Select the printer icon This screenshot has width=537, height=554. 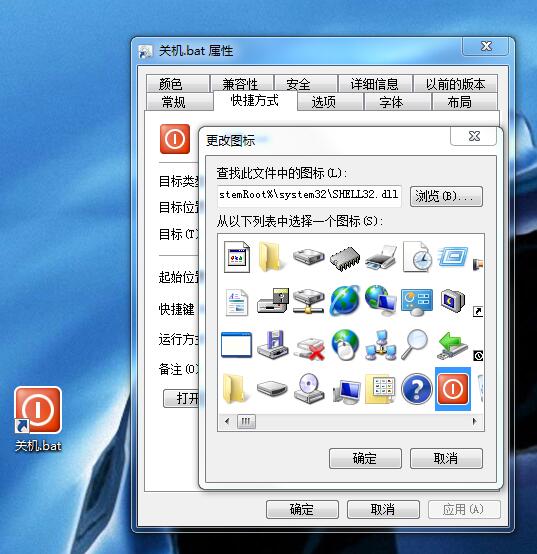(380, 257)
